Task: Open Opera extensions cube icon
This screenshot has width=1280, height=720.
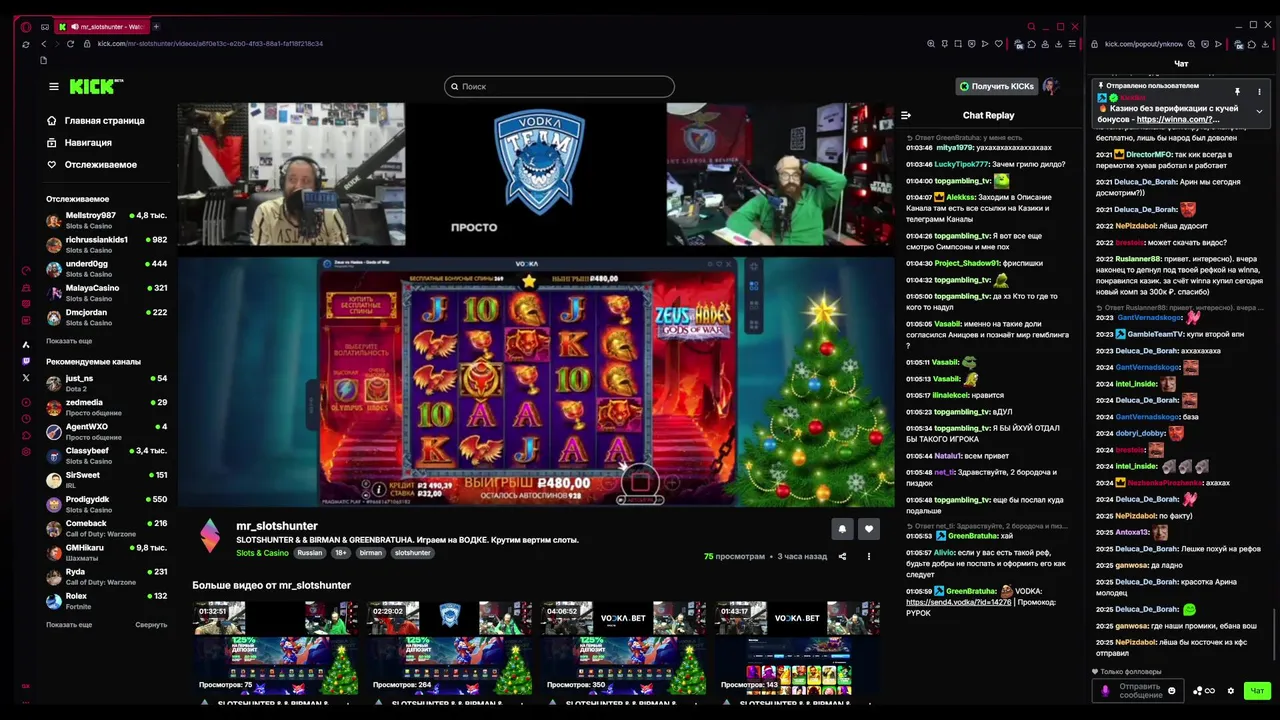Action: click(x=1033, y=44)
